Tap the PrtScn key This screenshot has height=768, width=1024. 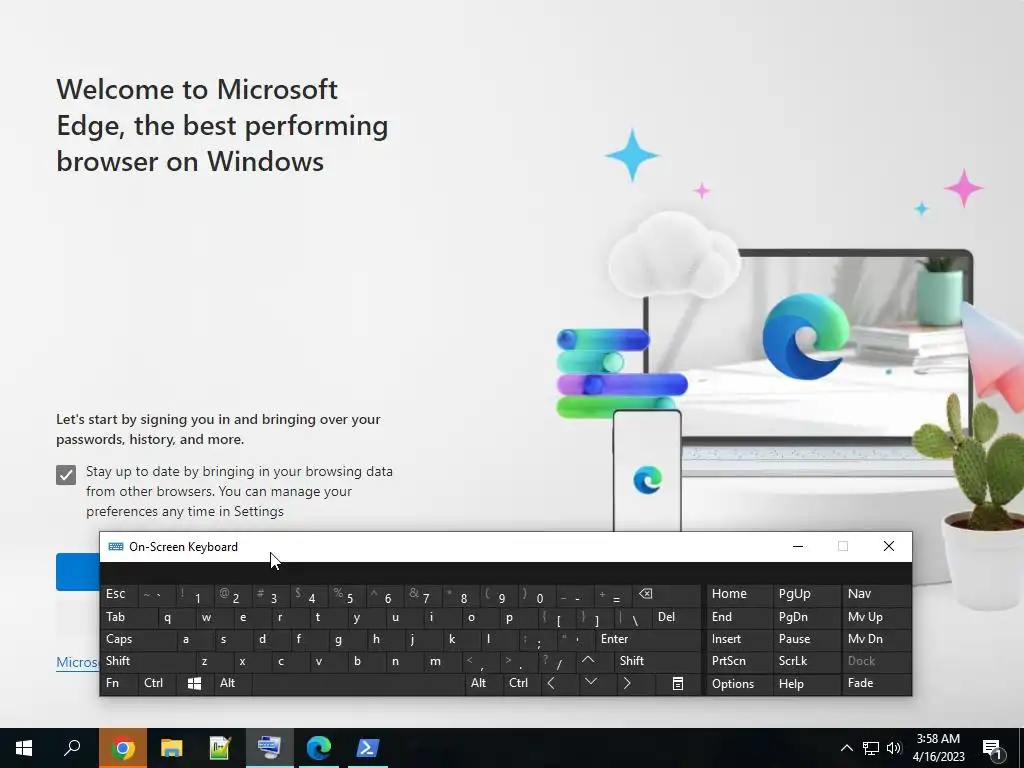pos(739,661)
